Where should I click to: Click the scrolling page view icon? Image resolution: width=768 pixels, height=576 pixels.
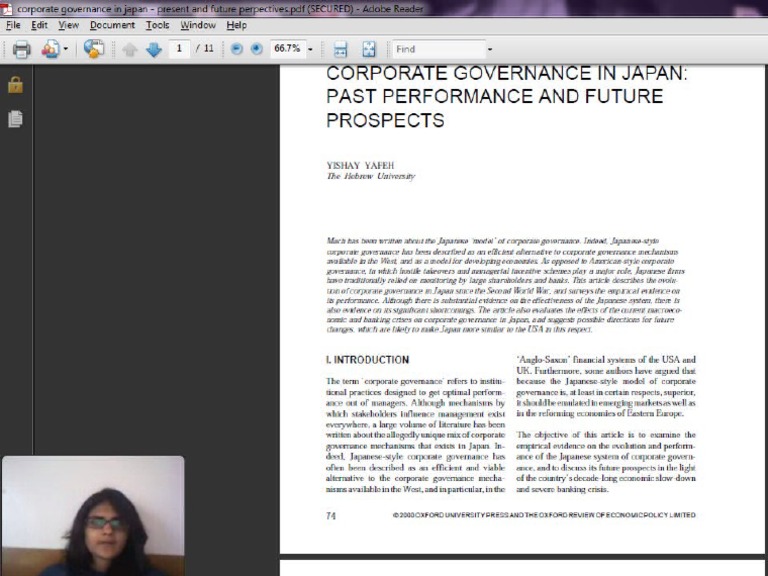(340, 49)
